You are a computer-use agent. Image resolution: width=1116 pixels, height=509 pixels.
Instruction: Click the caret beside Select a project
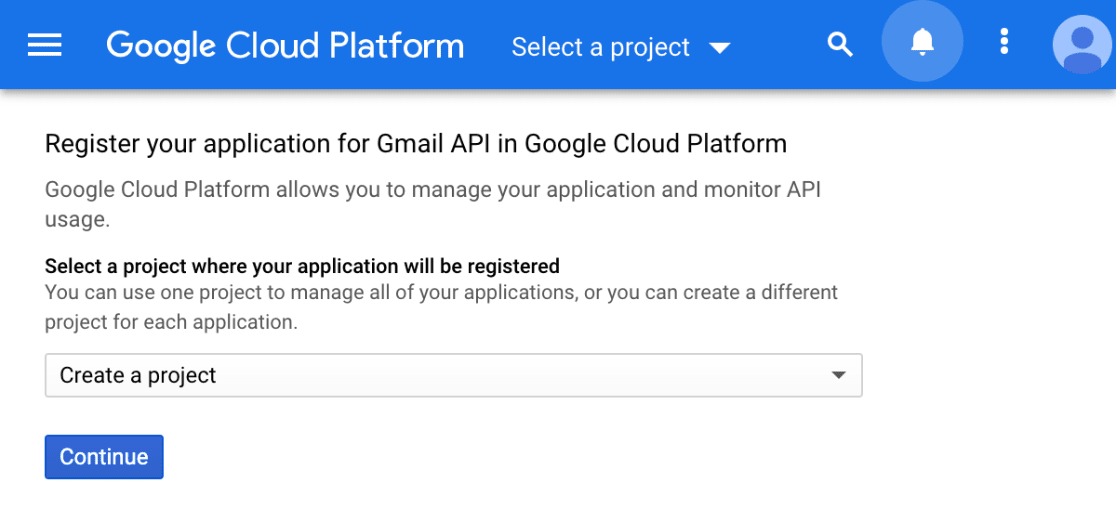pos(720,48)
